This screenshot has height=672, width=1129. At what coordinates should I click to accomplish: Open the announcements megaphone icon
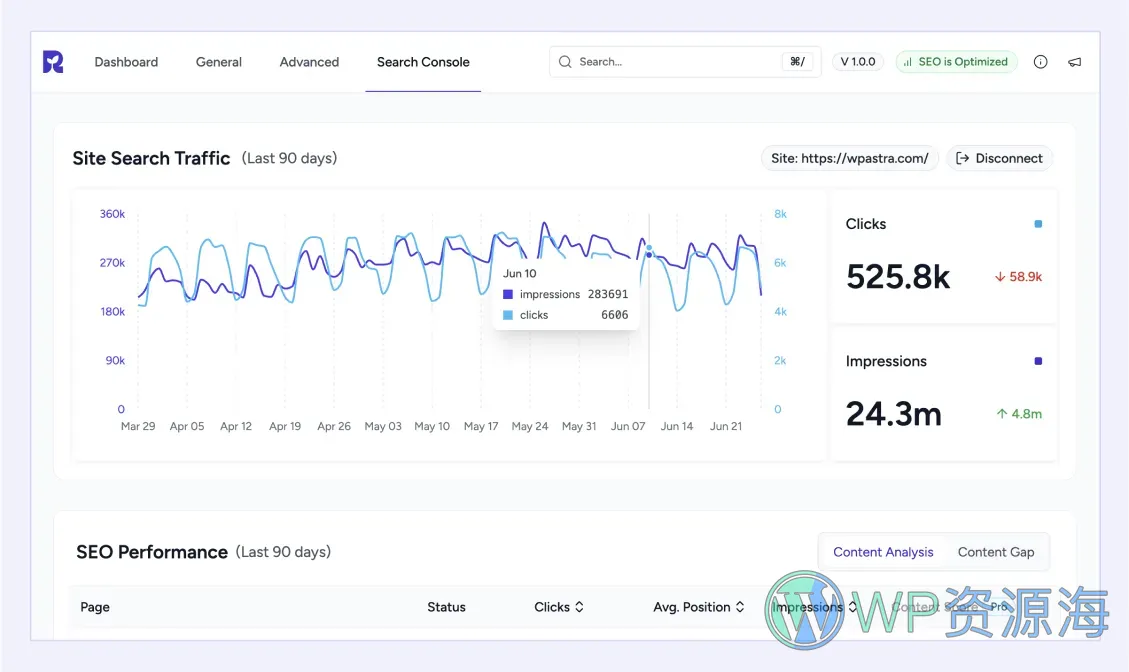[x=1075, y=61]
